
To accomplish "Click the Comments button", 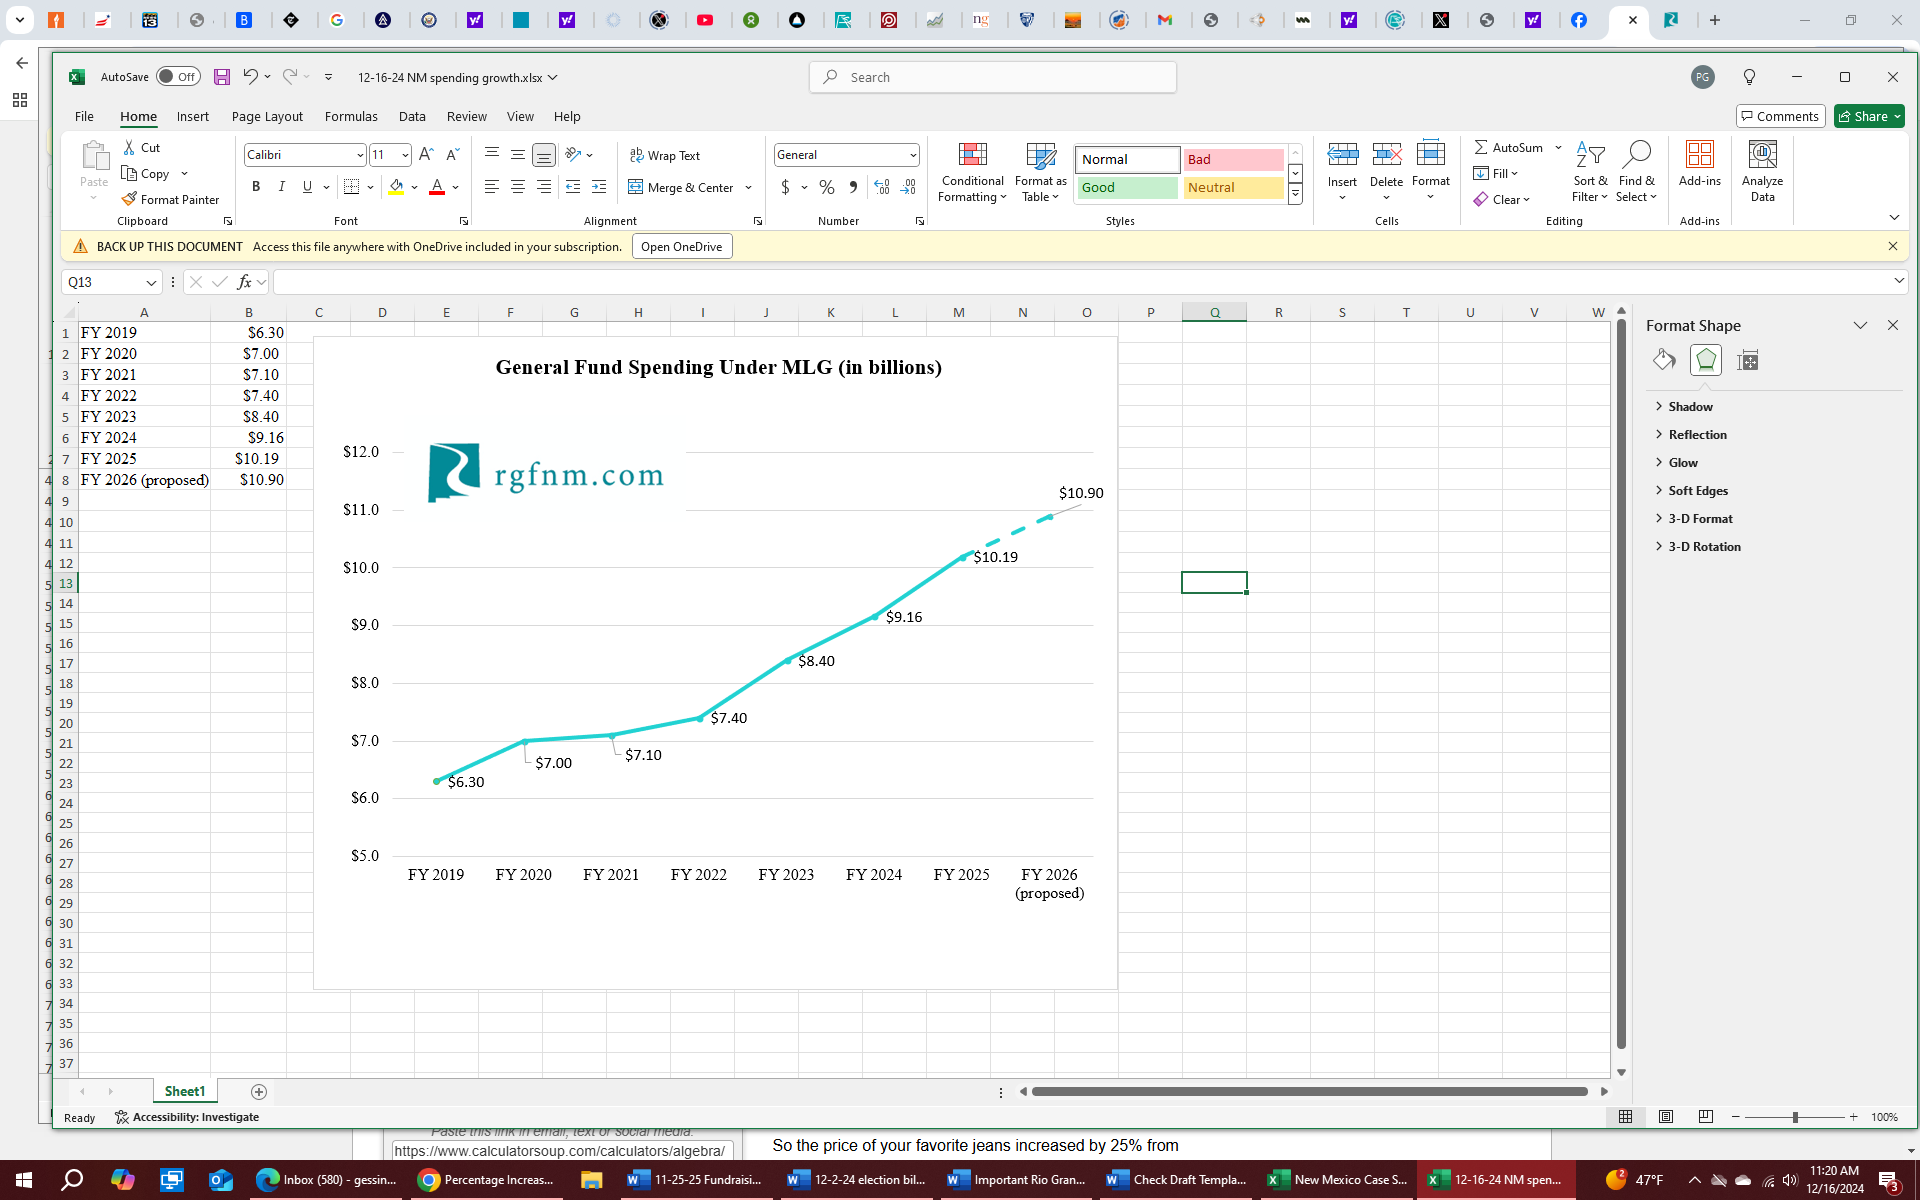I will pos(1780,116).
